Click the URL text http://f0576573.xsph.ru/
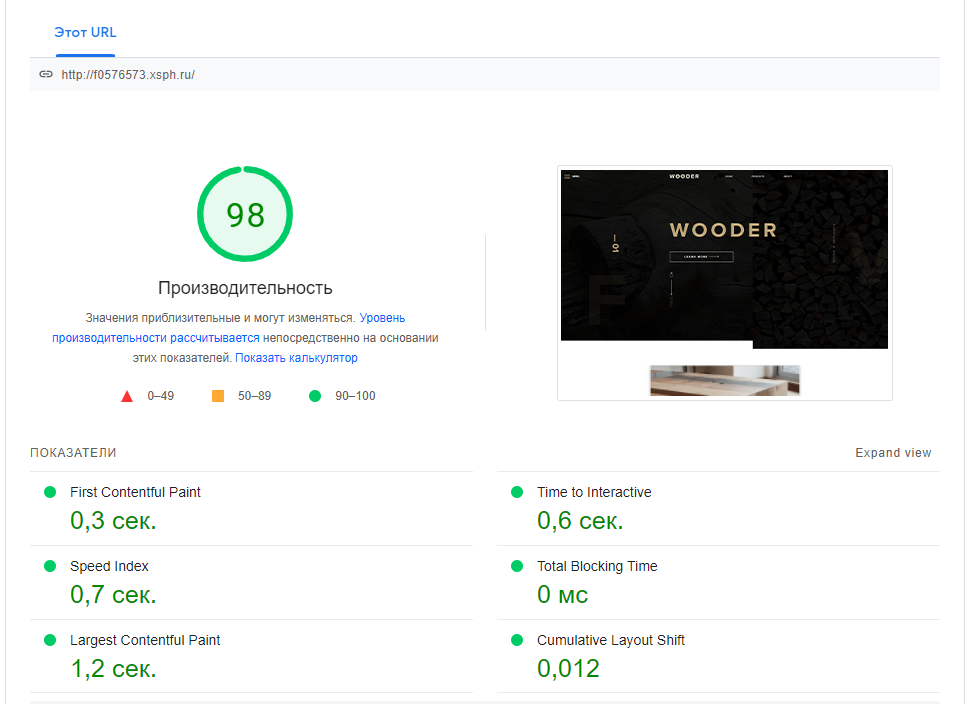This screenshot has height=704, width=972. click(x=128, y=75)
